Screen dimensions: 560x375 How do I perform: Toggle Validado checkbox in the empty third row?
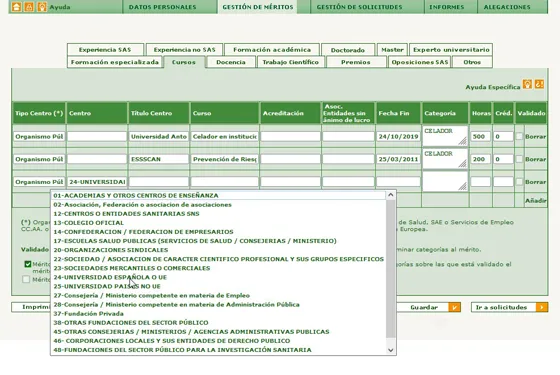click(x=519, y=182)
